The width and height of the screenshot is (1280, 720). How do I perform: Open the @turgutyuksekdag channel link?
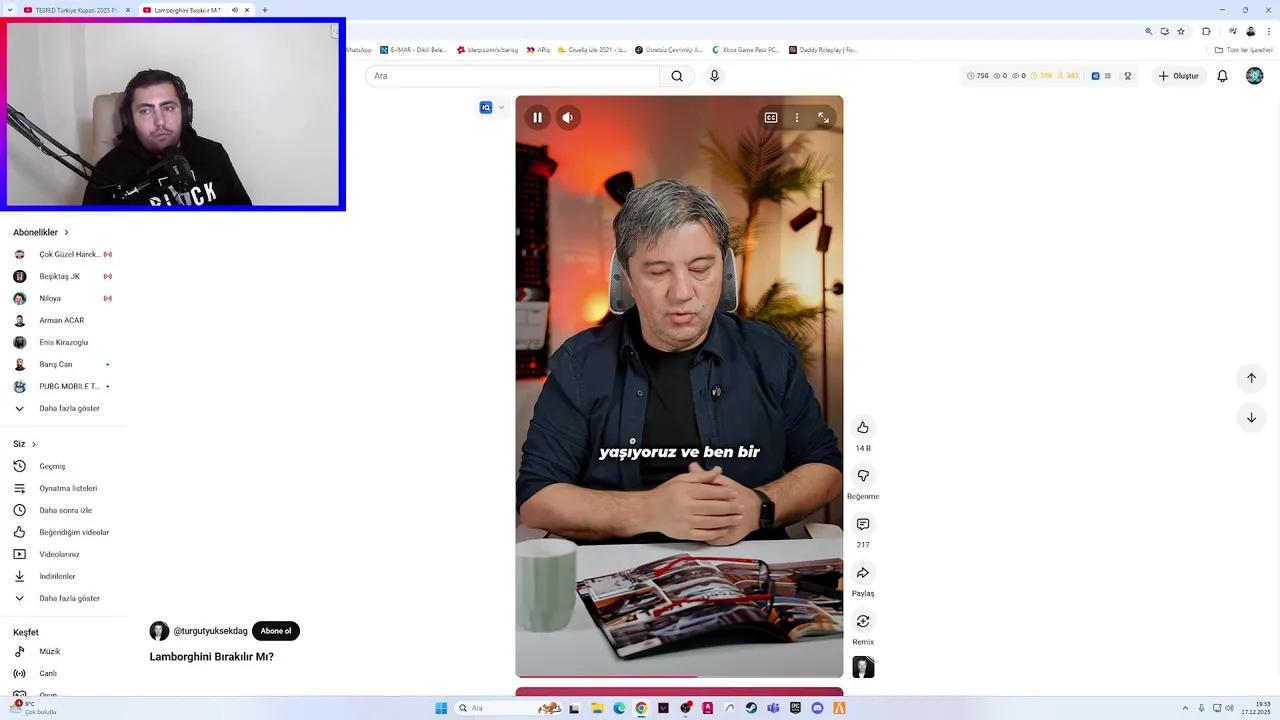[210, 631]
